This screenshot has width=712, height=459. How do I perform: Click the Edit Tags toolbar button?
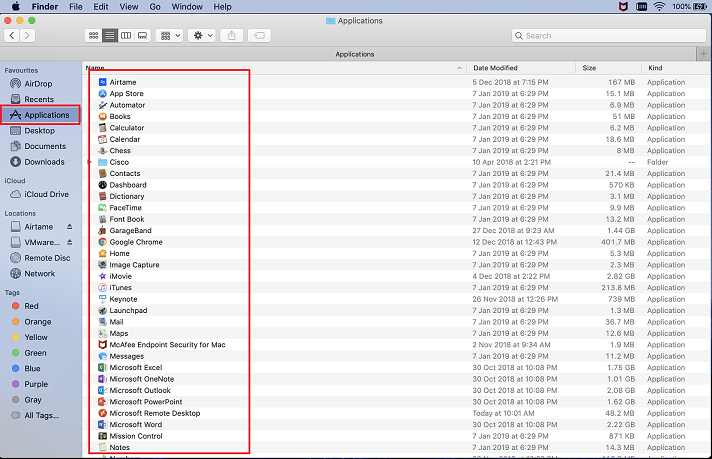point(259,35)
